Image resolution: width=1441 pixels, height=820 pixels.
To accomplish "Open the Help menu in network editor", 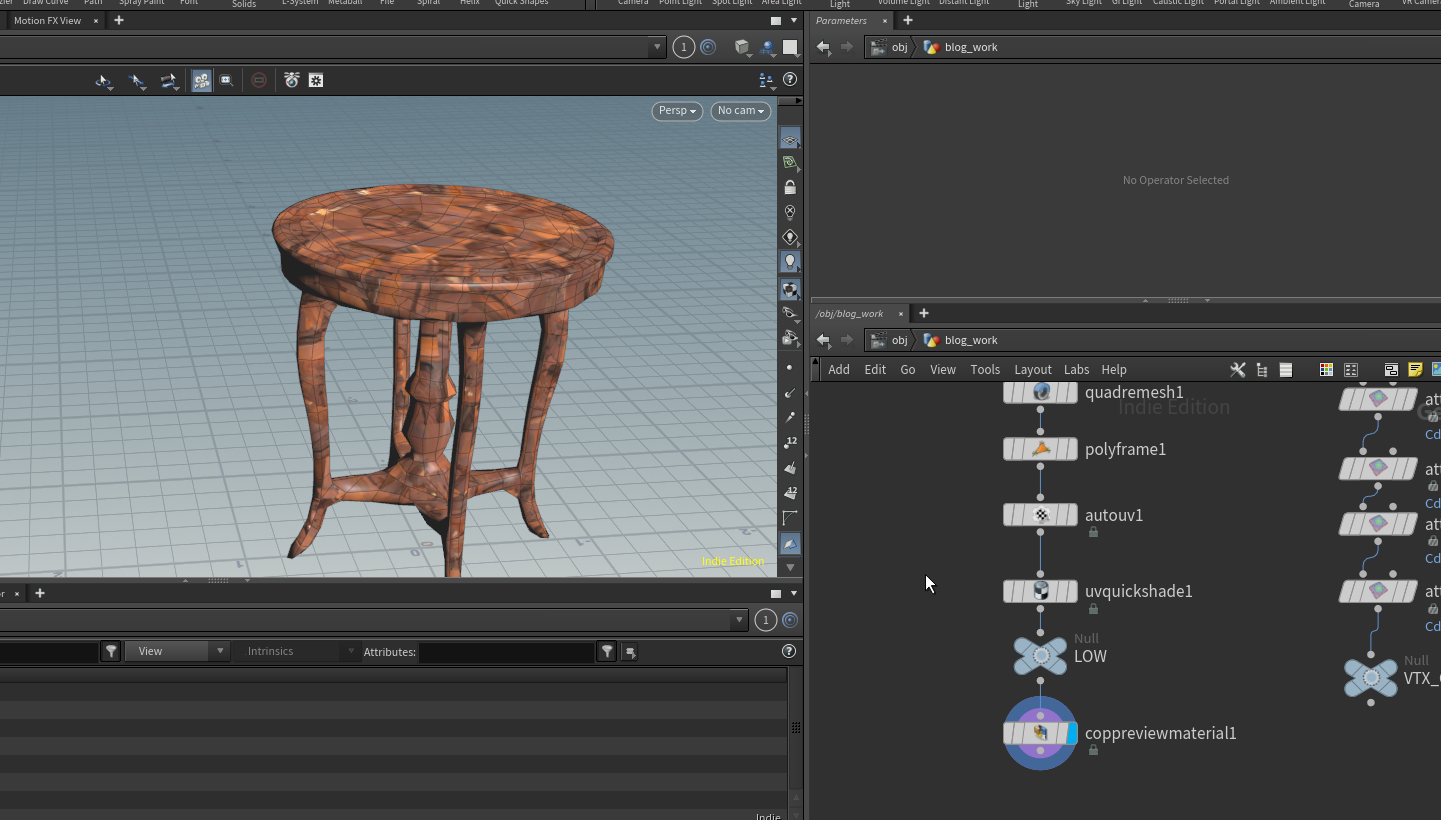I will (1114, 370).
